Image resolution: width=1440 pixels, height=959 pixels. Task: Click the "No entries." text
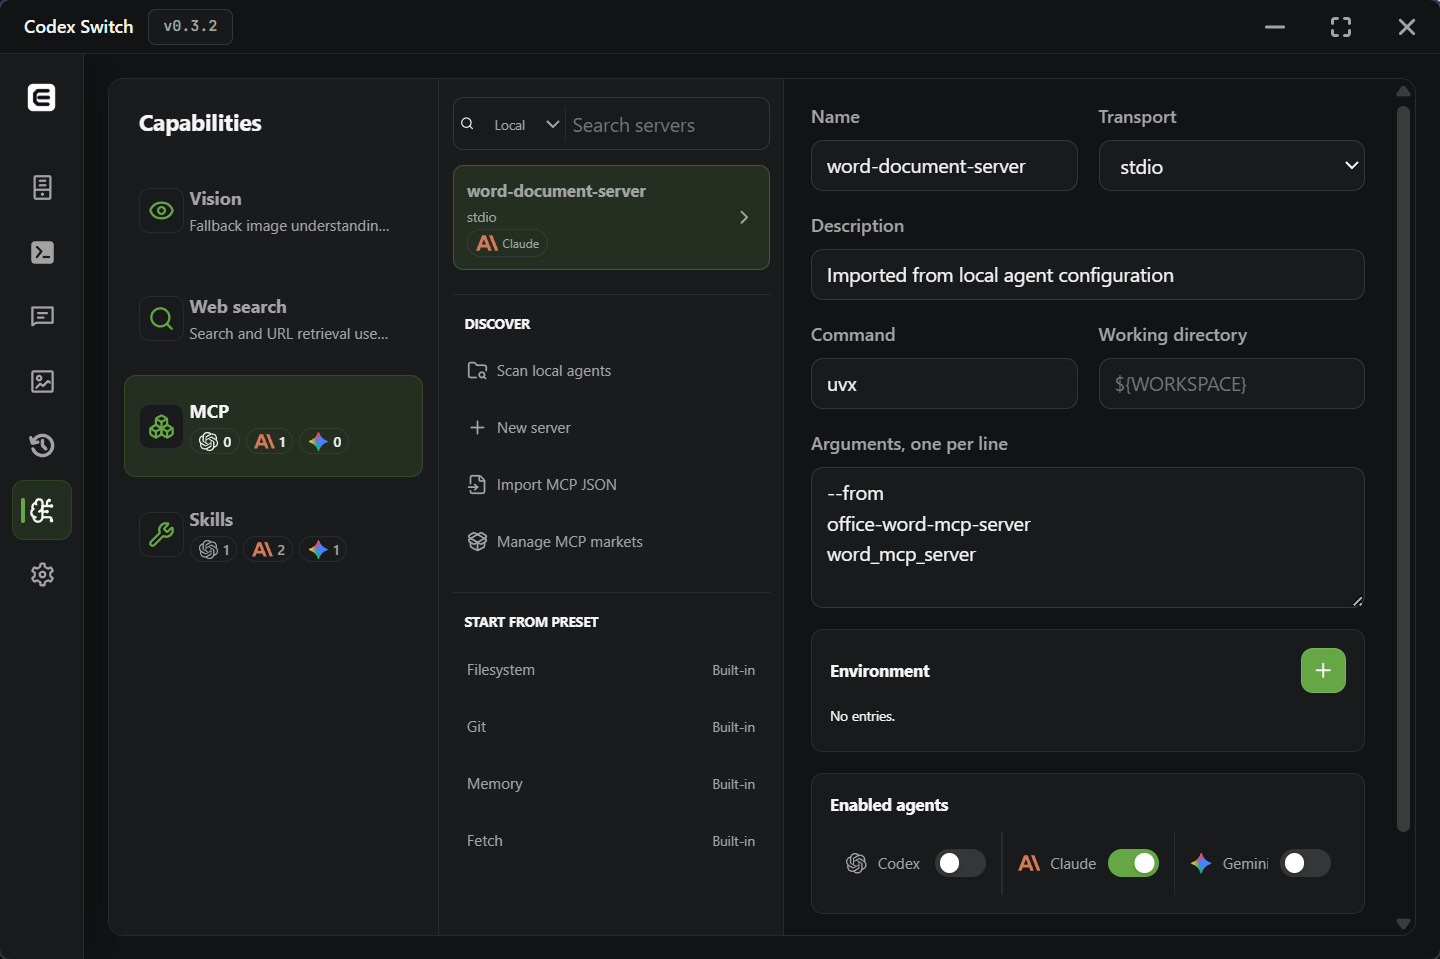coord(862,716)
